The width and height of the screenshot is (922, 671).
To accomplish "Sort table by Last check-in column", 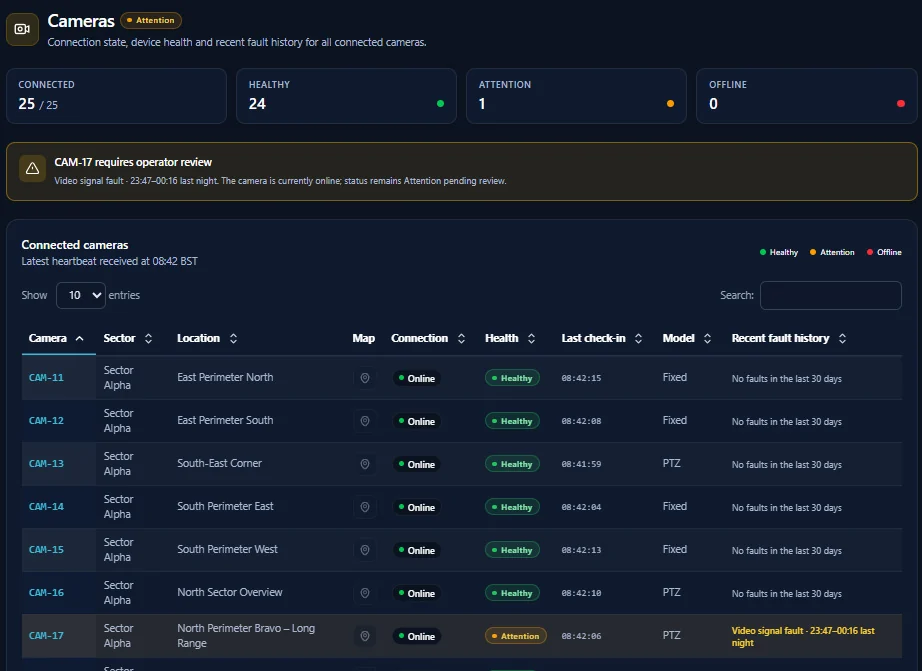I will [602, 338].
